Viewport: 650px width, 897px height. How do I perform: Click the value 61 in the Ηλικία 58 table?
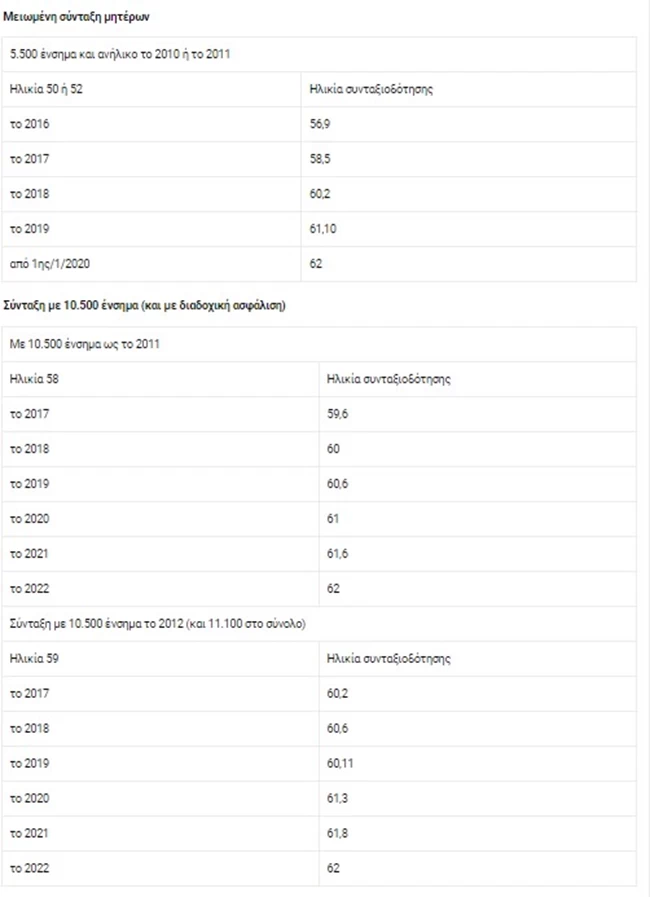[334, 519]
